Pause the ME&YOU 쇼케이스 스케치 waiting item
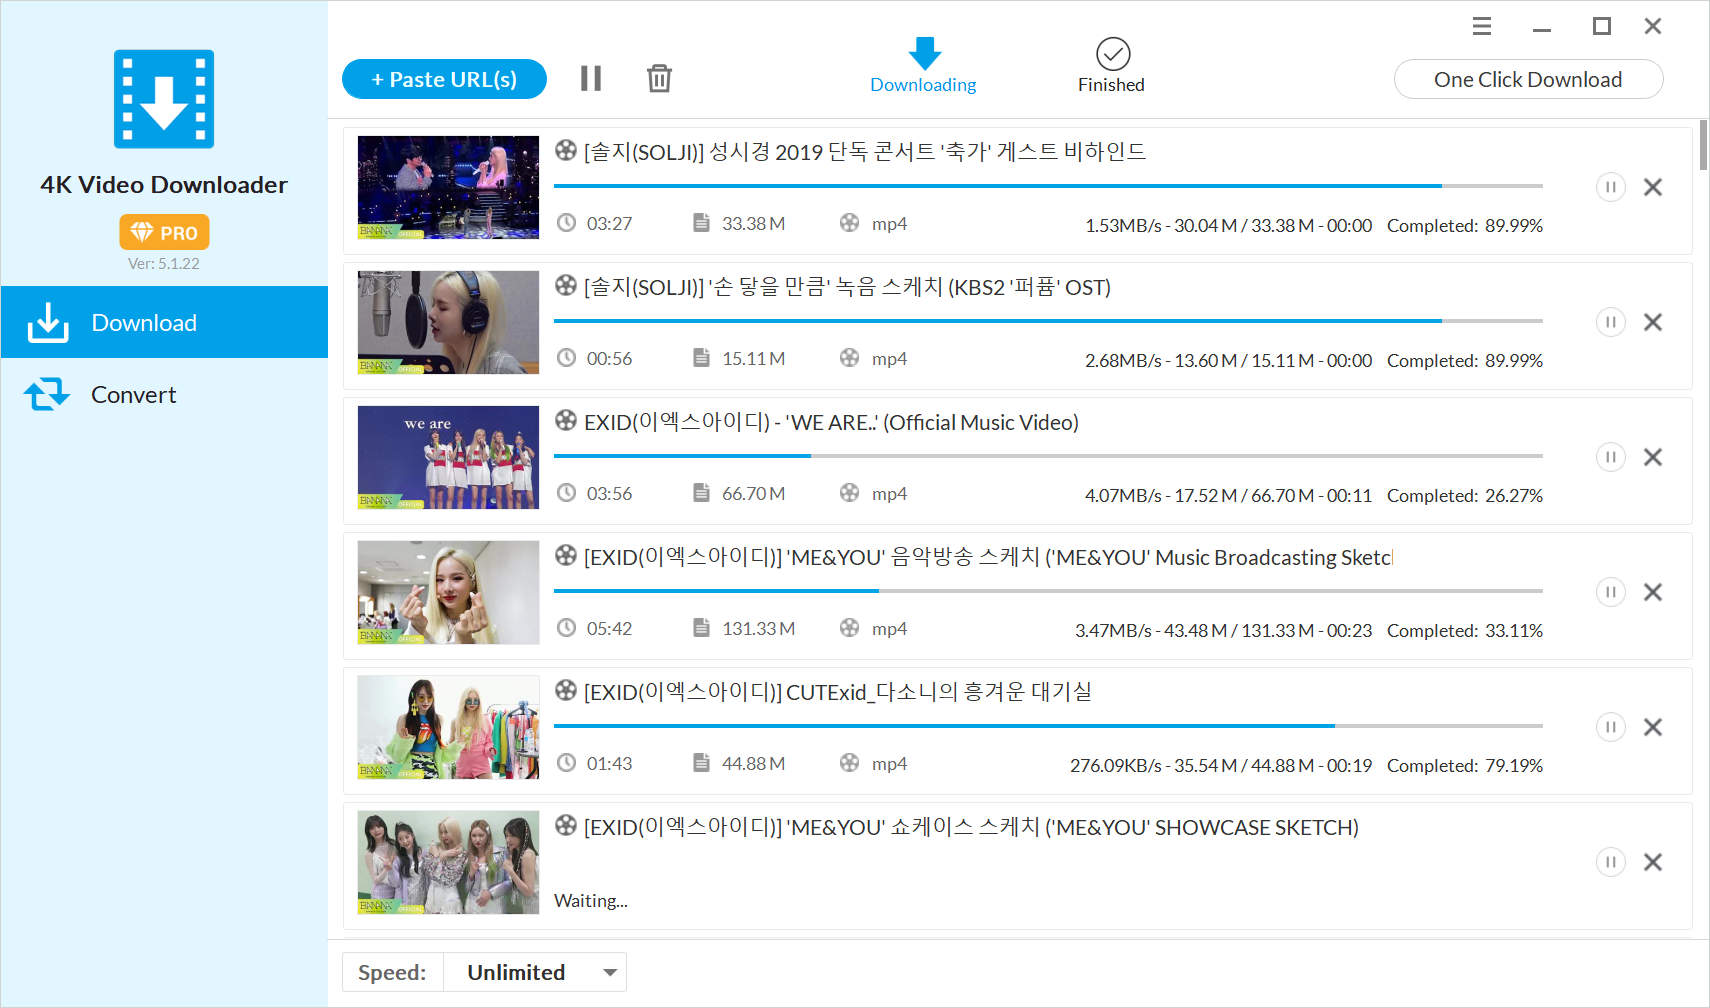Image resolution: width=1710 pixels, height=1008 pixels. 1610,862
